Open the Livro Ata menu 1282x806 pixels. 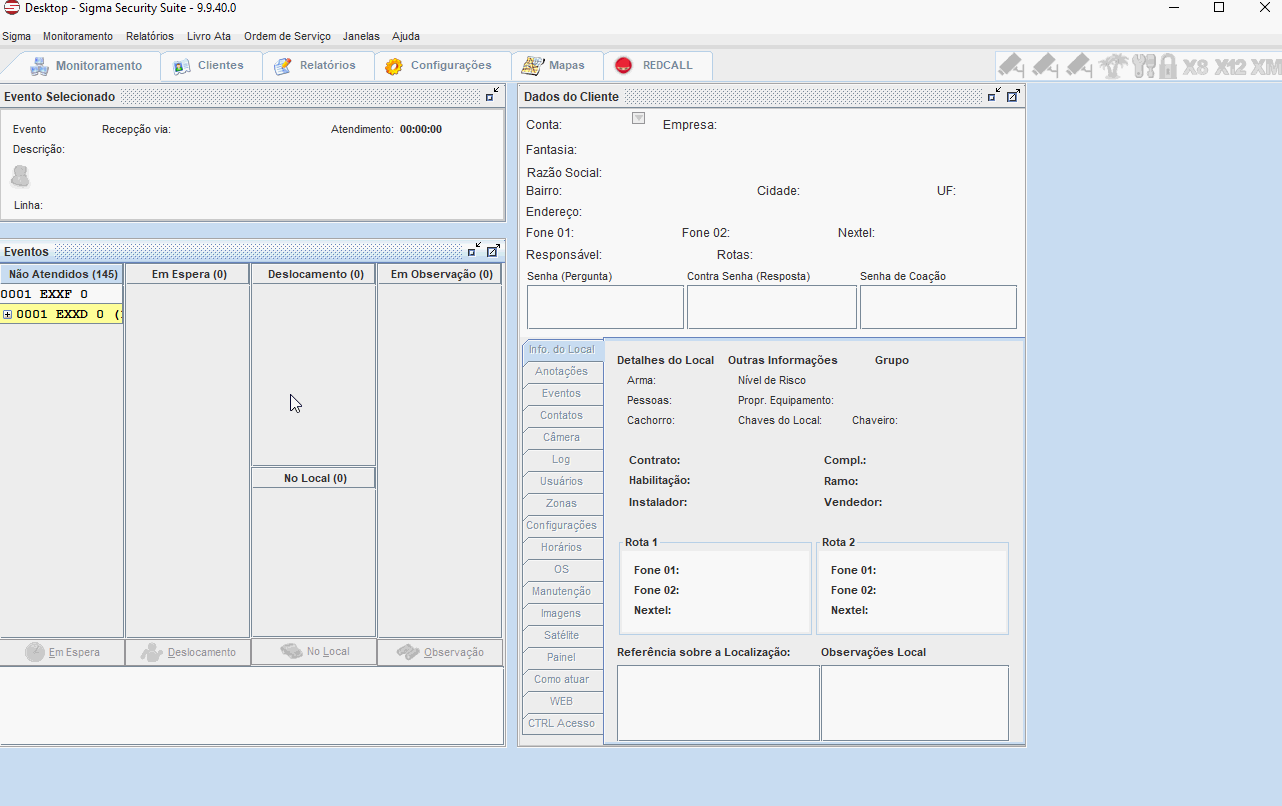click(209, 36)
